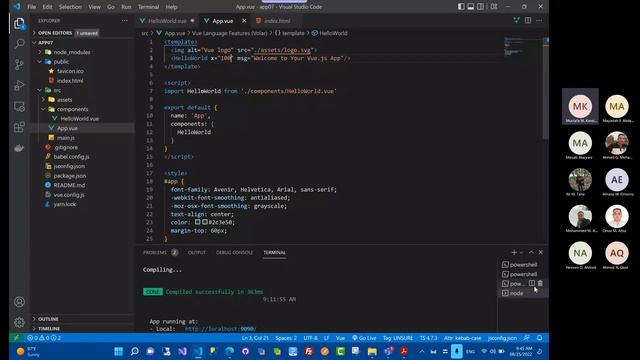
Task: Click New Terminal plus icon
Action: point(514,252)
